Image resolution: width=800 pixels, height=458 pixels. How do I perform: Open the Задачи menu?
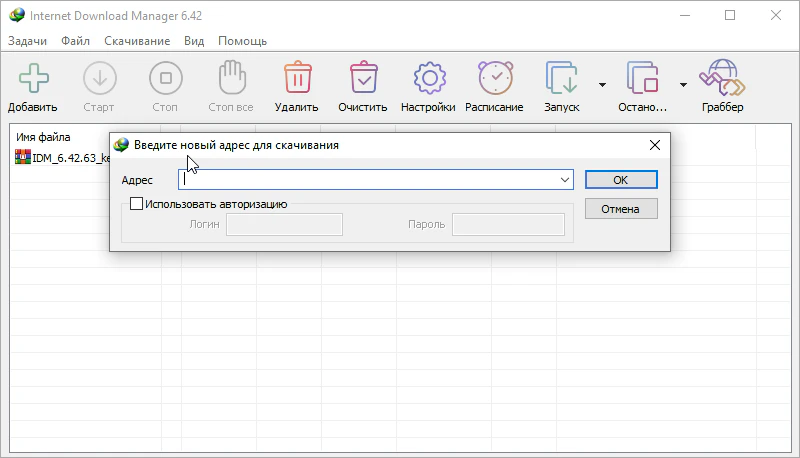pos(28,41)
